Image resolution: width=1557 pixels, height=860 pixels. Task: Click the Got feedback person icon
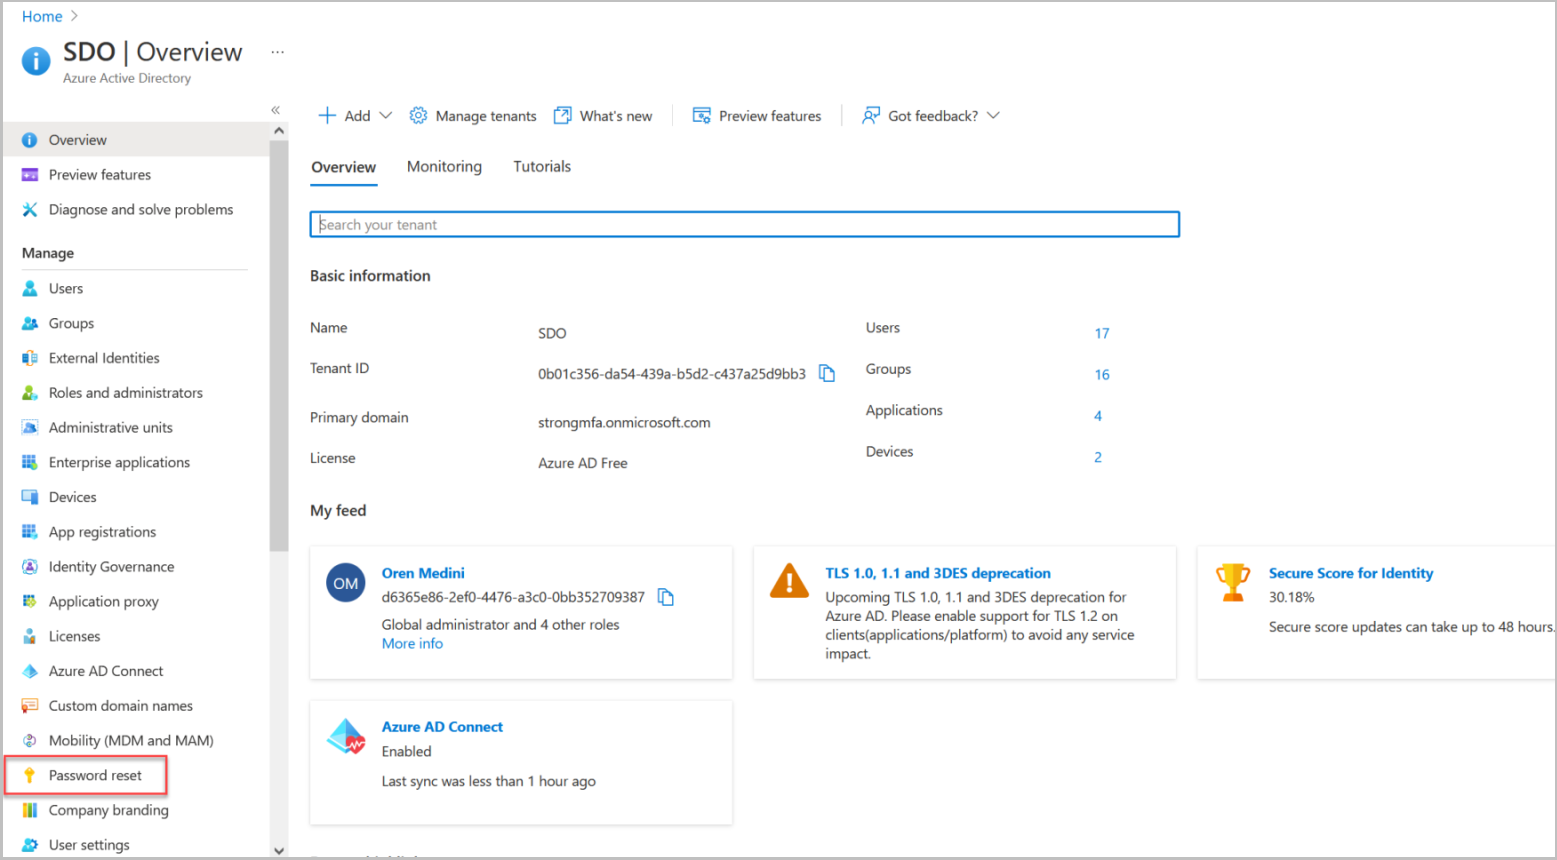tap(871, 116)
